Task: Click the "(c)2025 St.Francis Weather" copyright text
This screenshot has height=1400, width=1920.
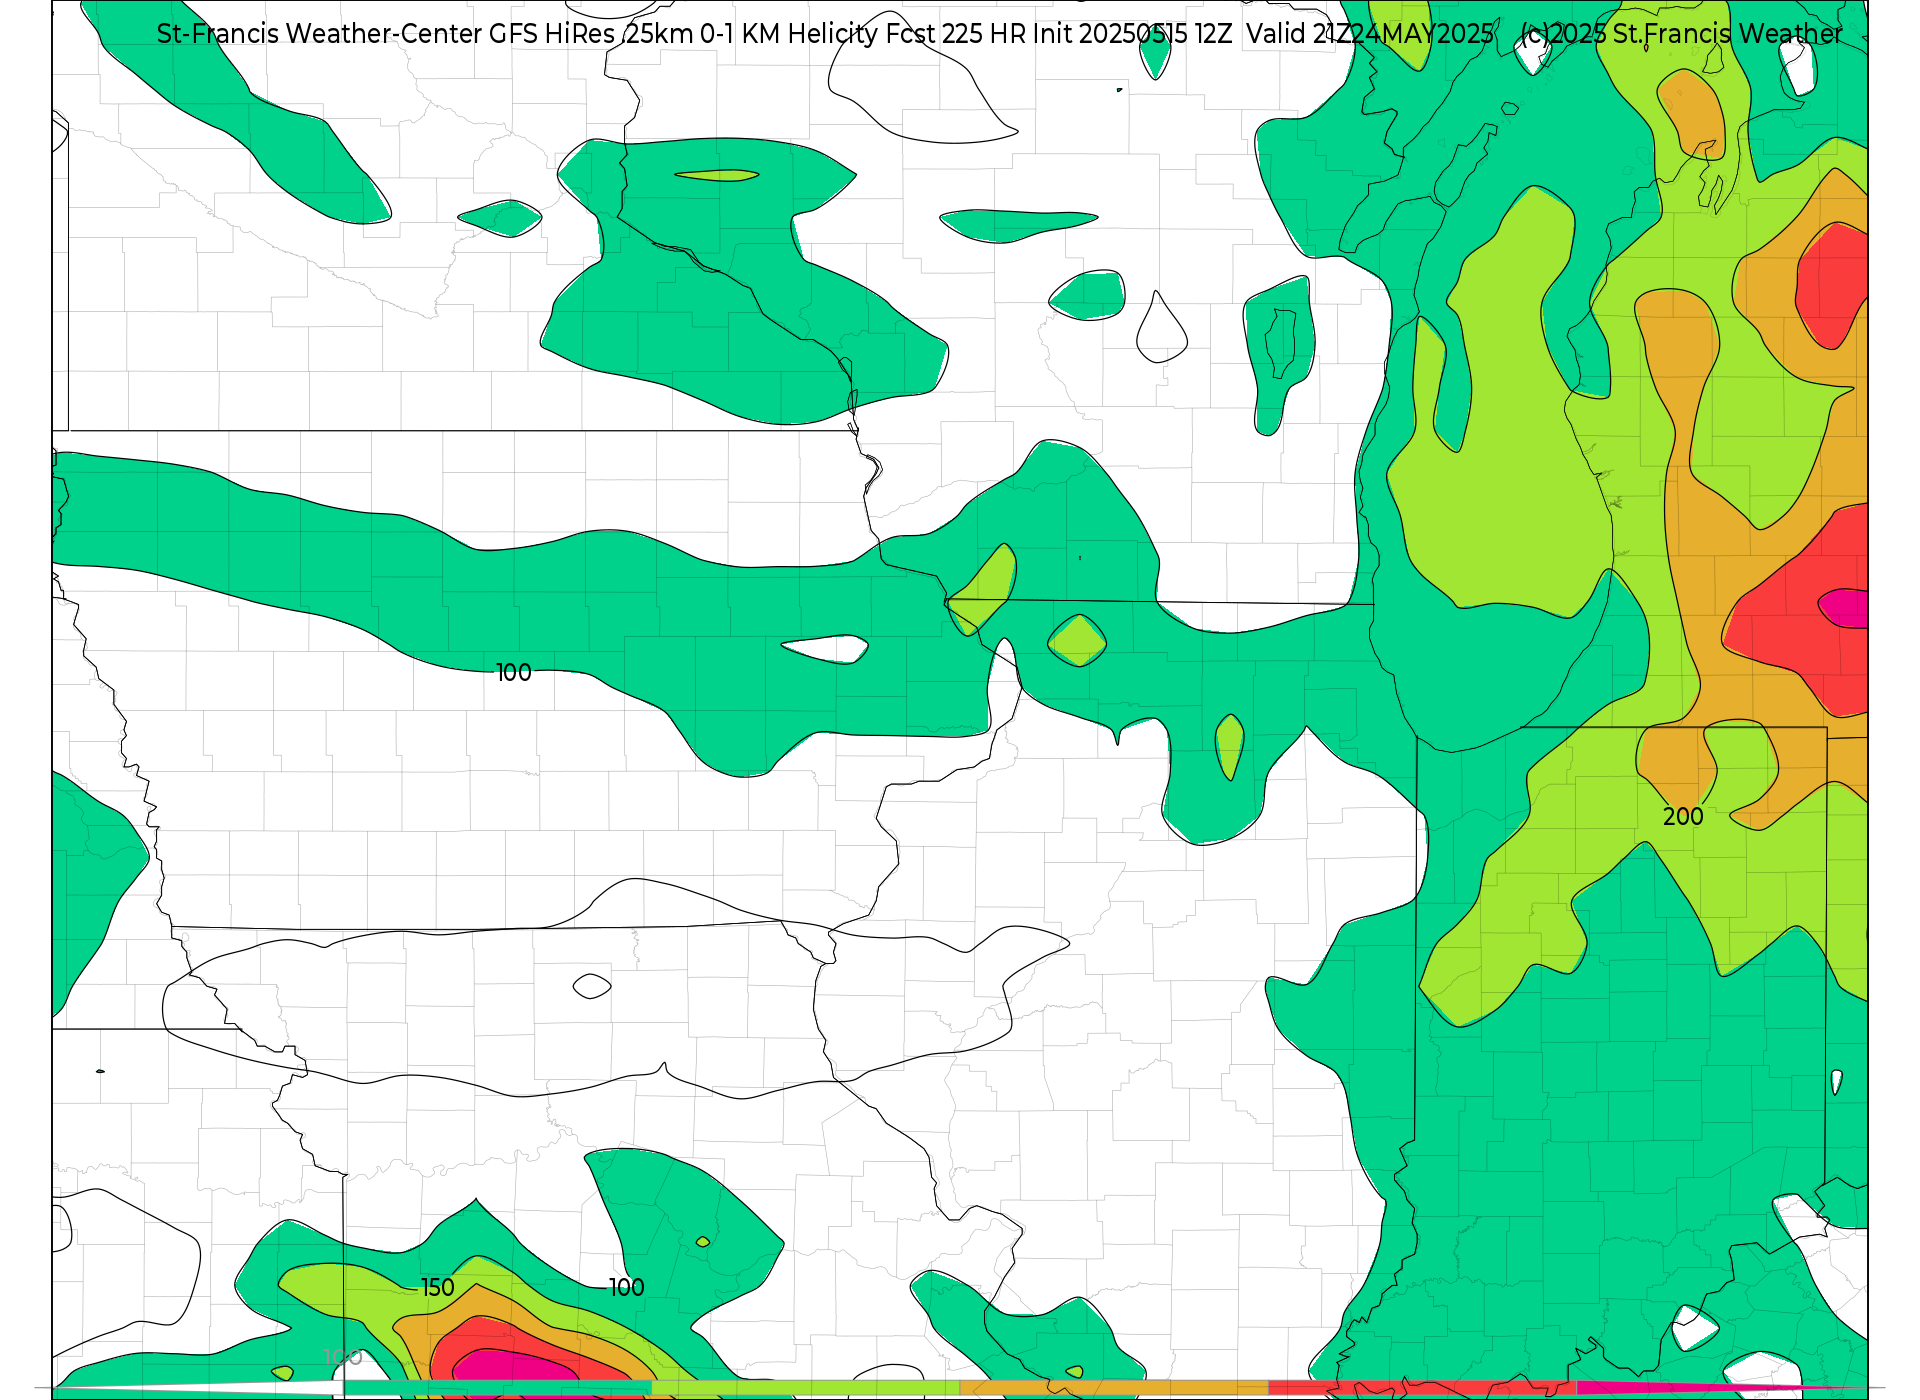Action: pyautogui.click(x=1681, y=34)
